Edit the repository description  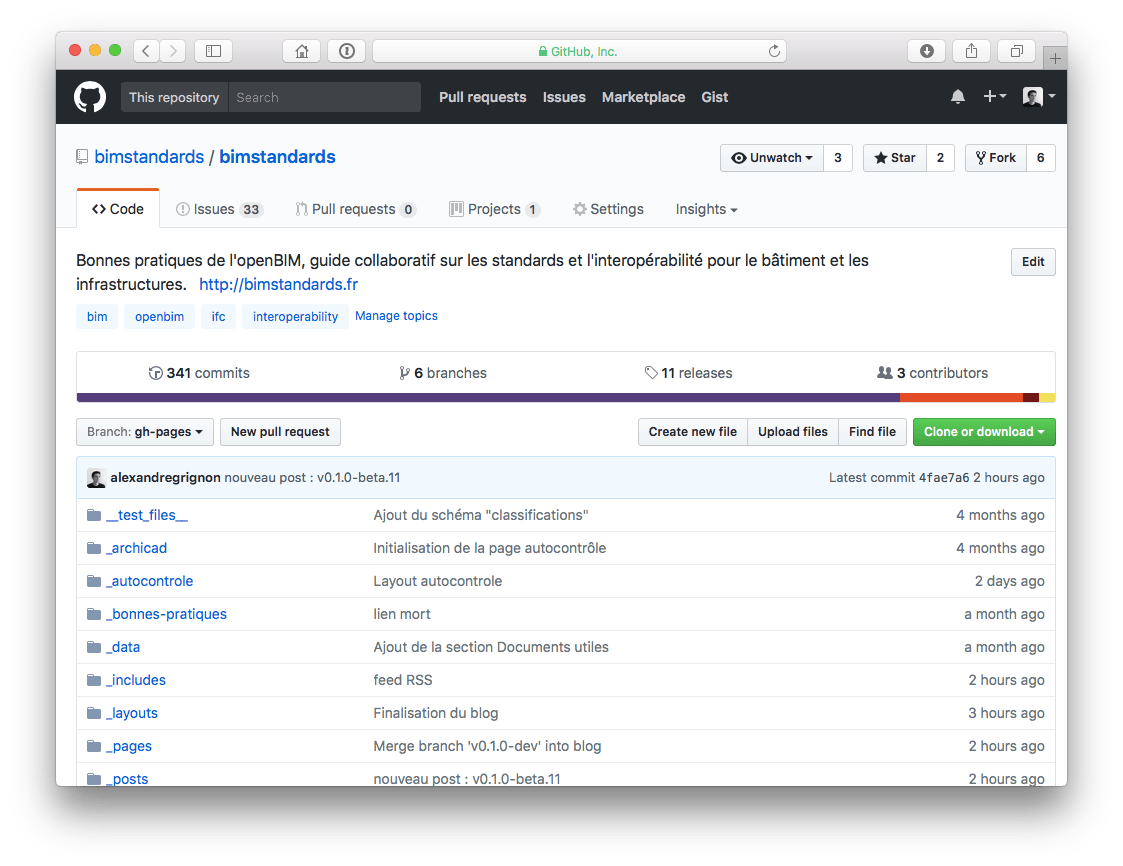1033,262
